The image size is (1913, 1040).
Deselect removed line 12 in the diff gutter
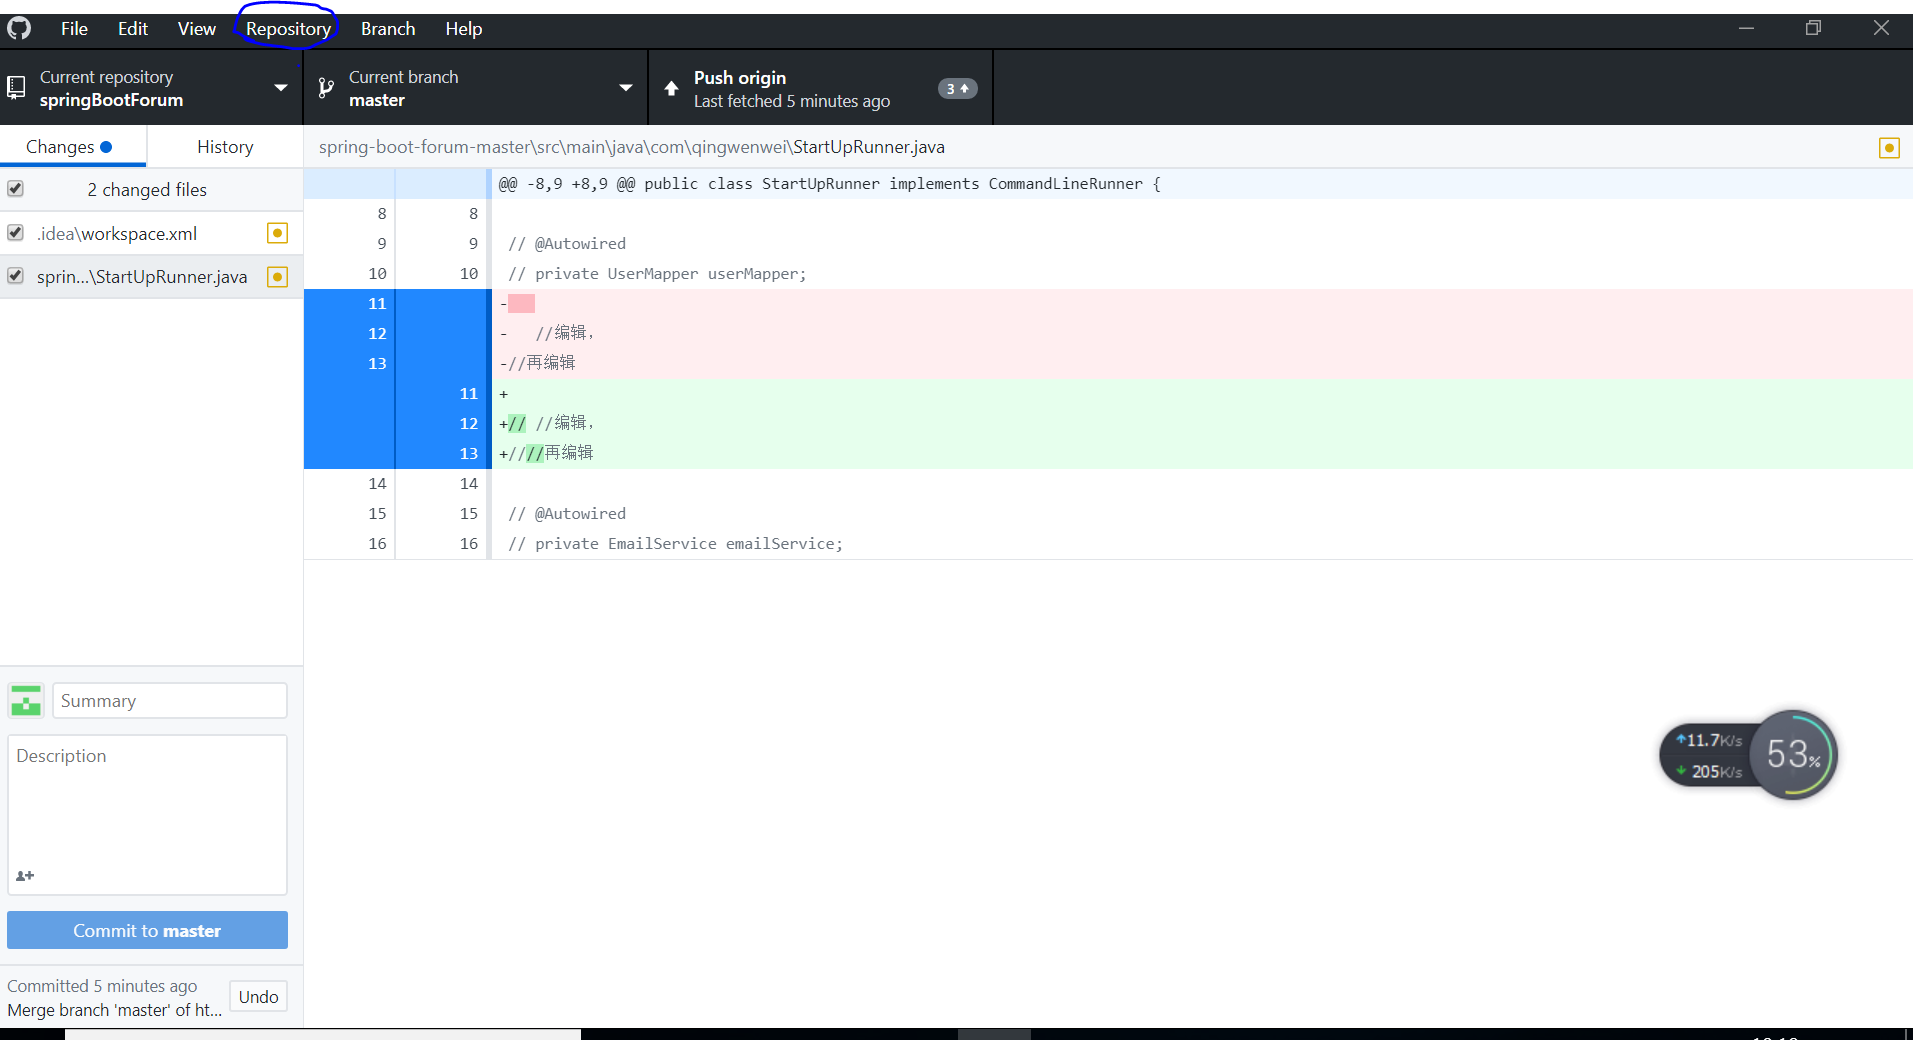(x=349, y=334)
